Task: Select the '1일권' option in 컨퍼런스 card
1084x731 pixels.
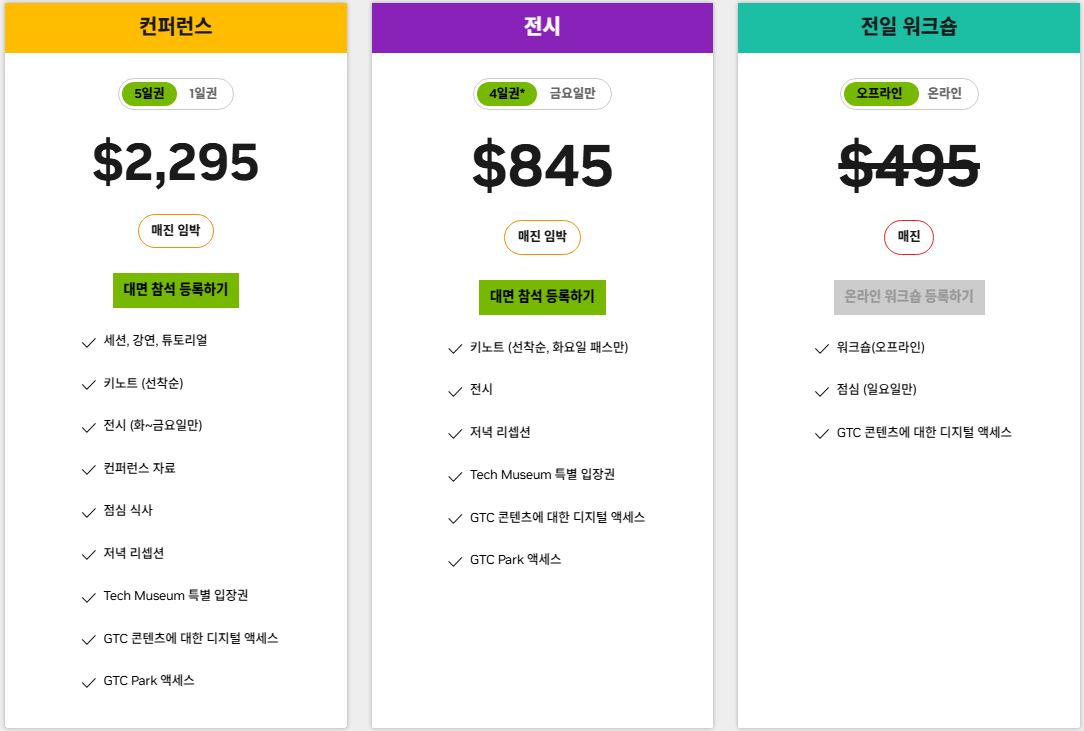Action: pyautogui.click(x=202, y=93)
